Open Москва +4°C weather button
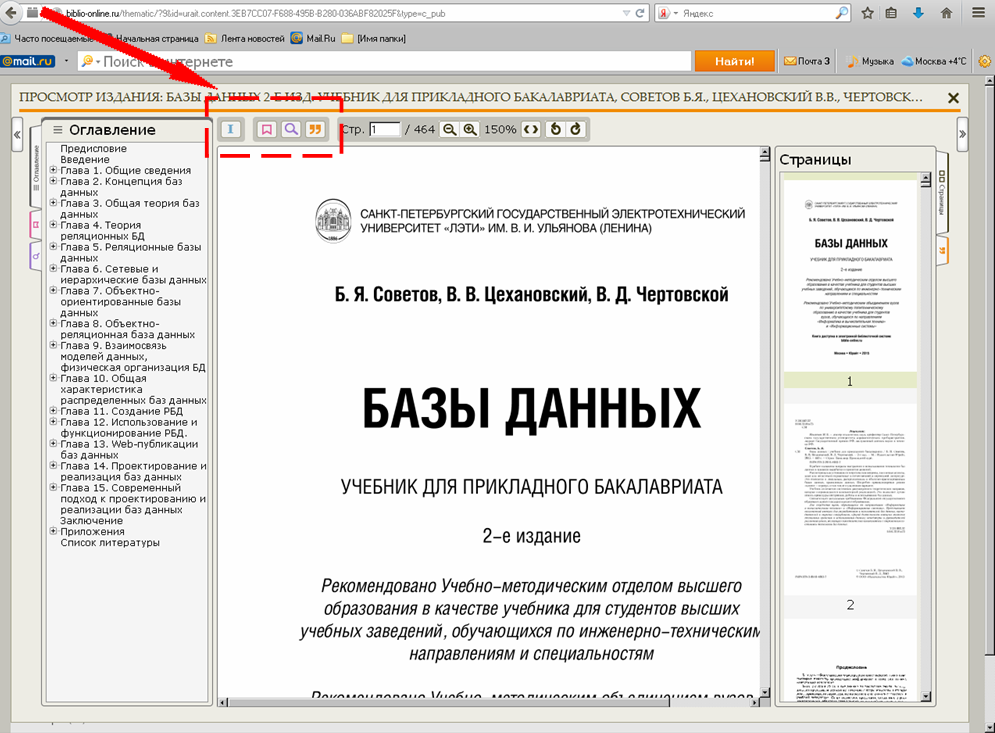Screen dimensions: 995x733 [935, 62]
